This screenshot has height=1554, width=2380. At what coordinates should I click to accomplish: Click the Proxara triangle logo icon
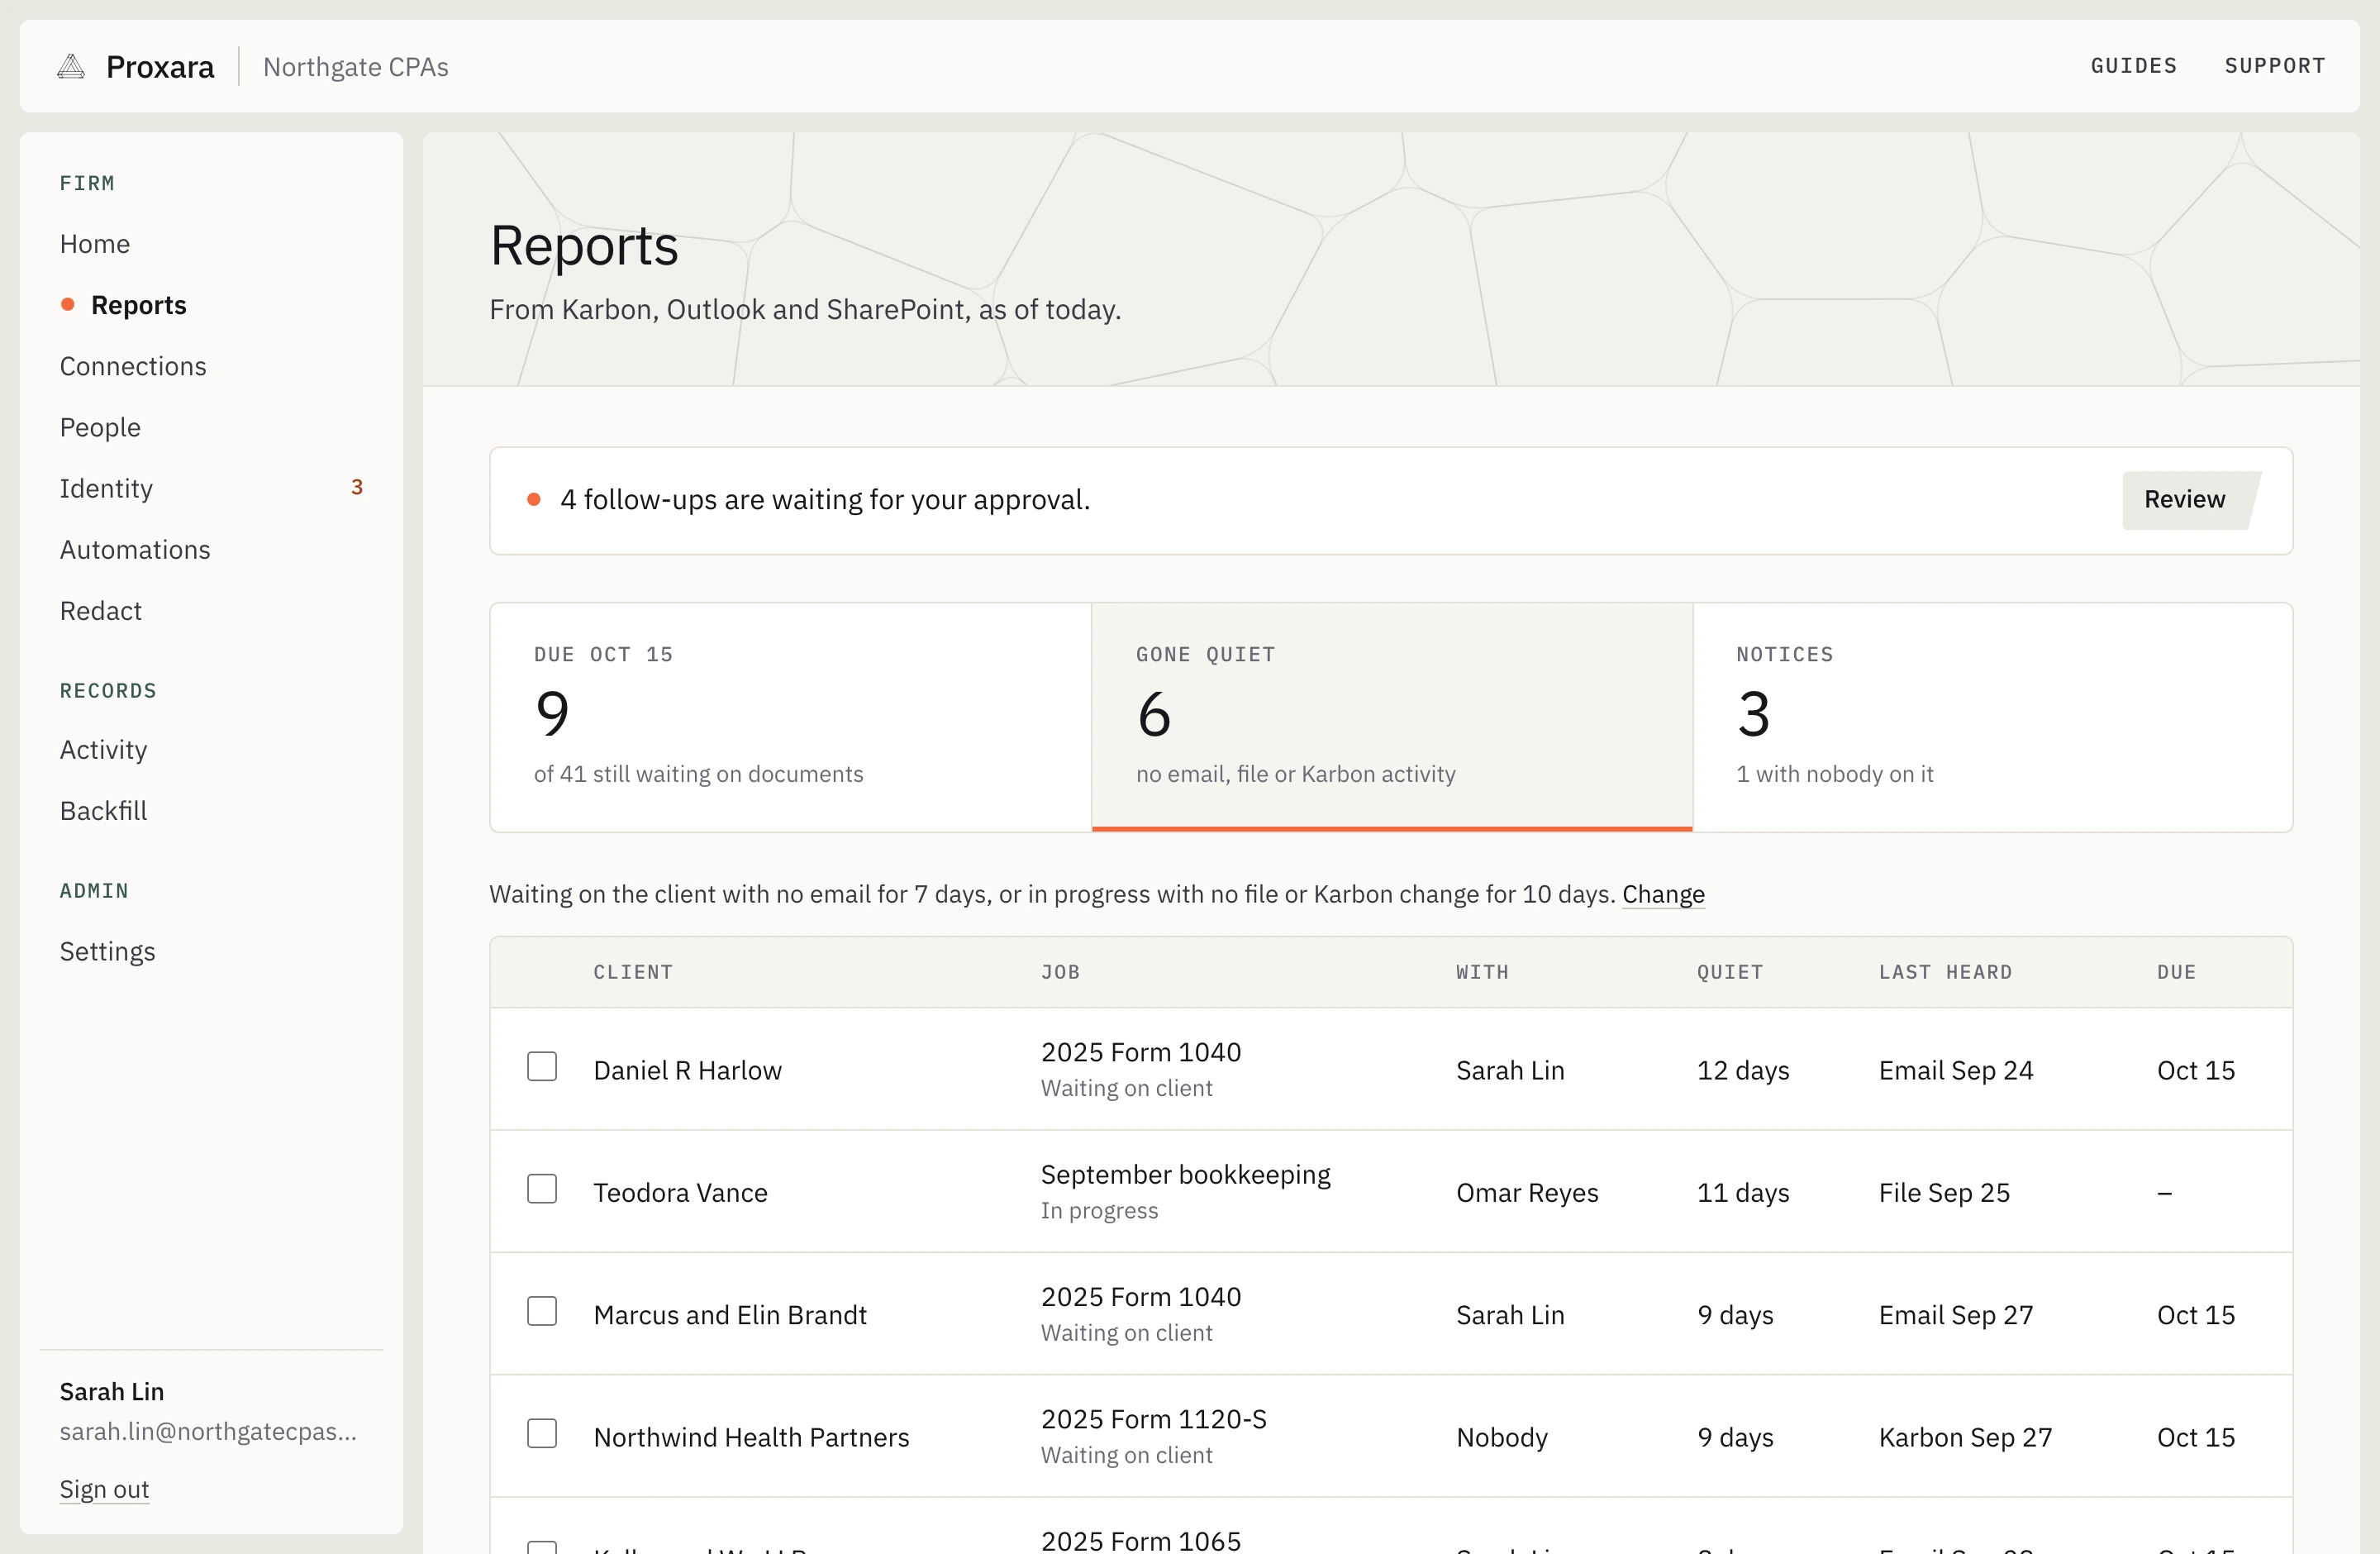(x=71, y=67)
